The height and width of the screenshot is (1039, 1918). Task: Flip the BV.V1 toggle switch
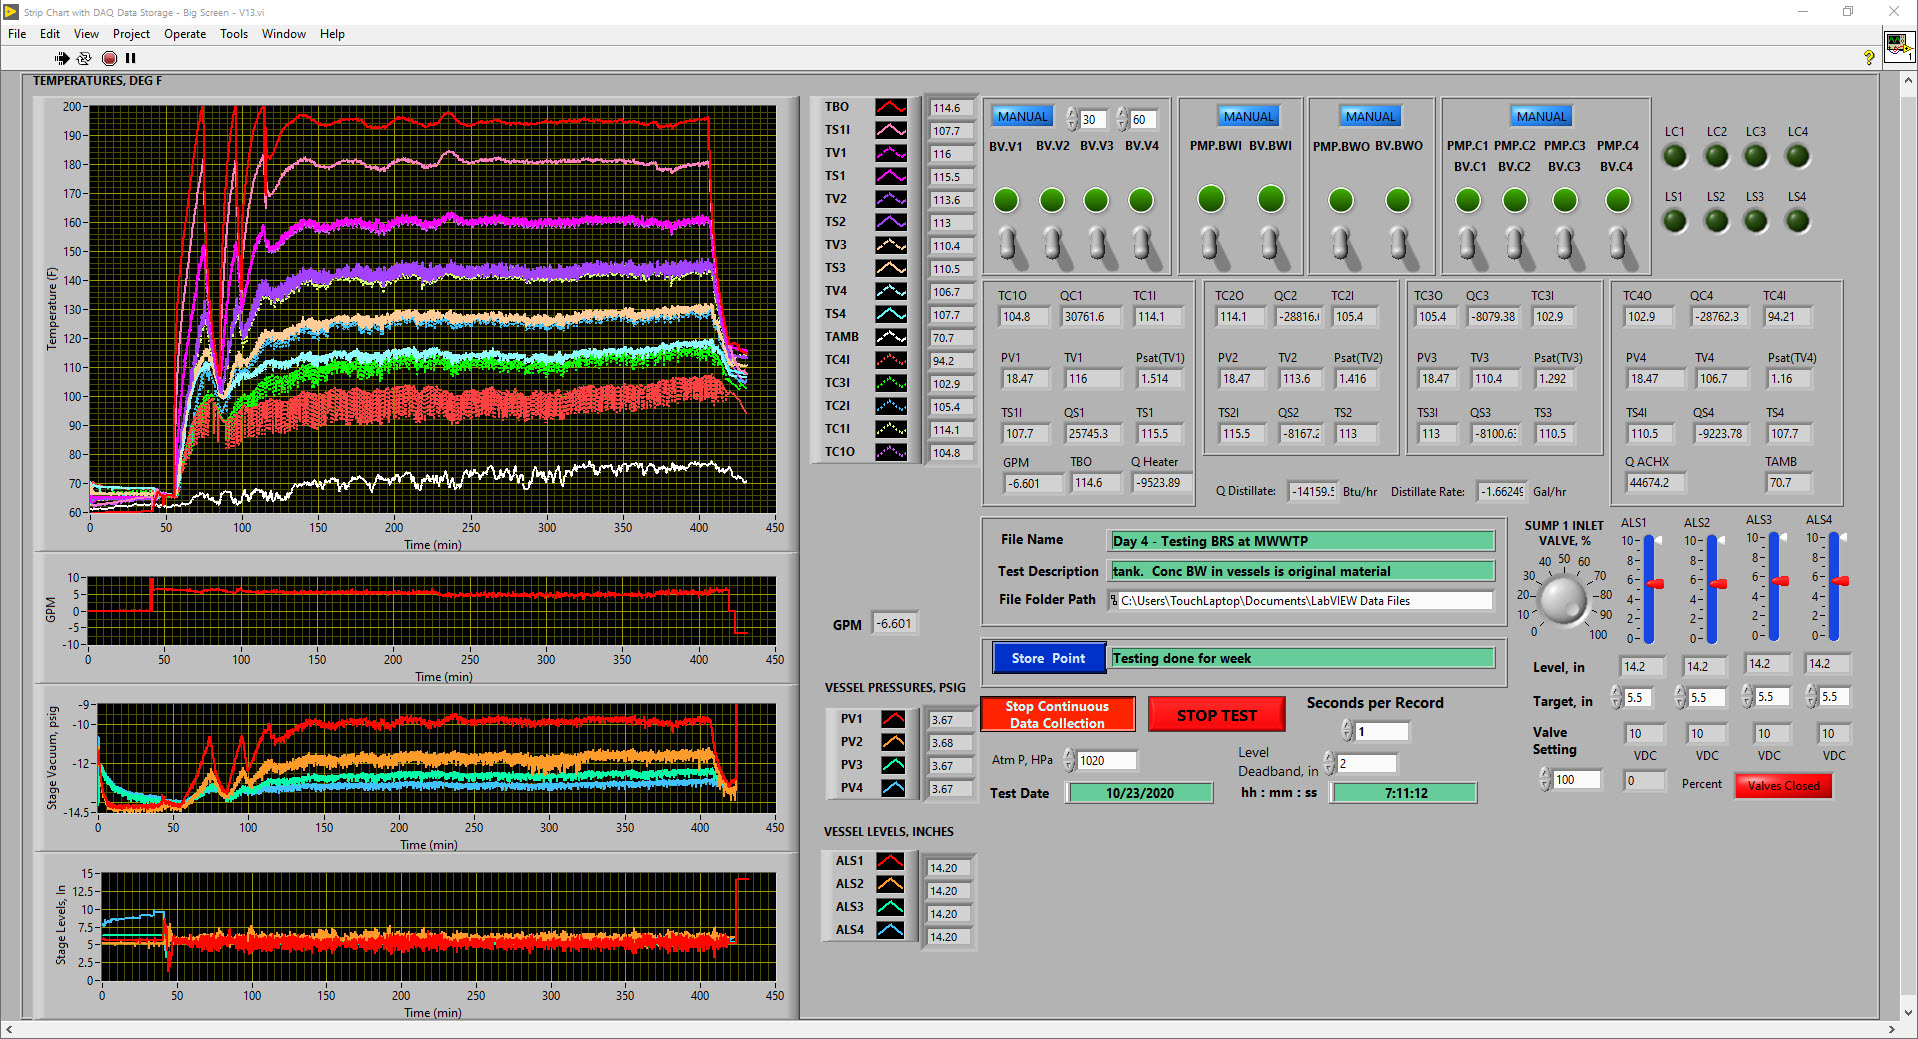click(x=1009, y=245)
